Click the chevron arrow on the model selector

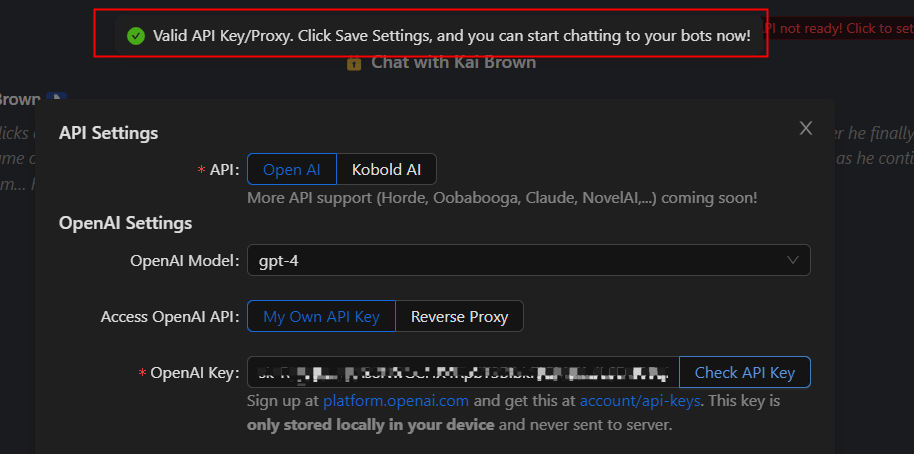(x=794, y=261)
